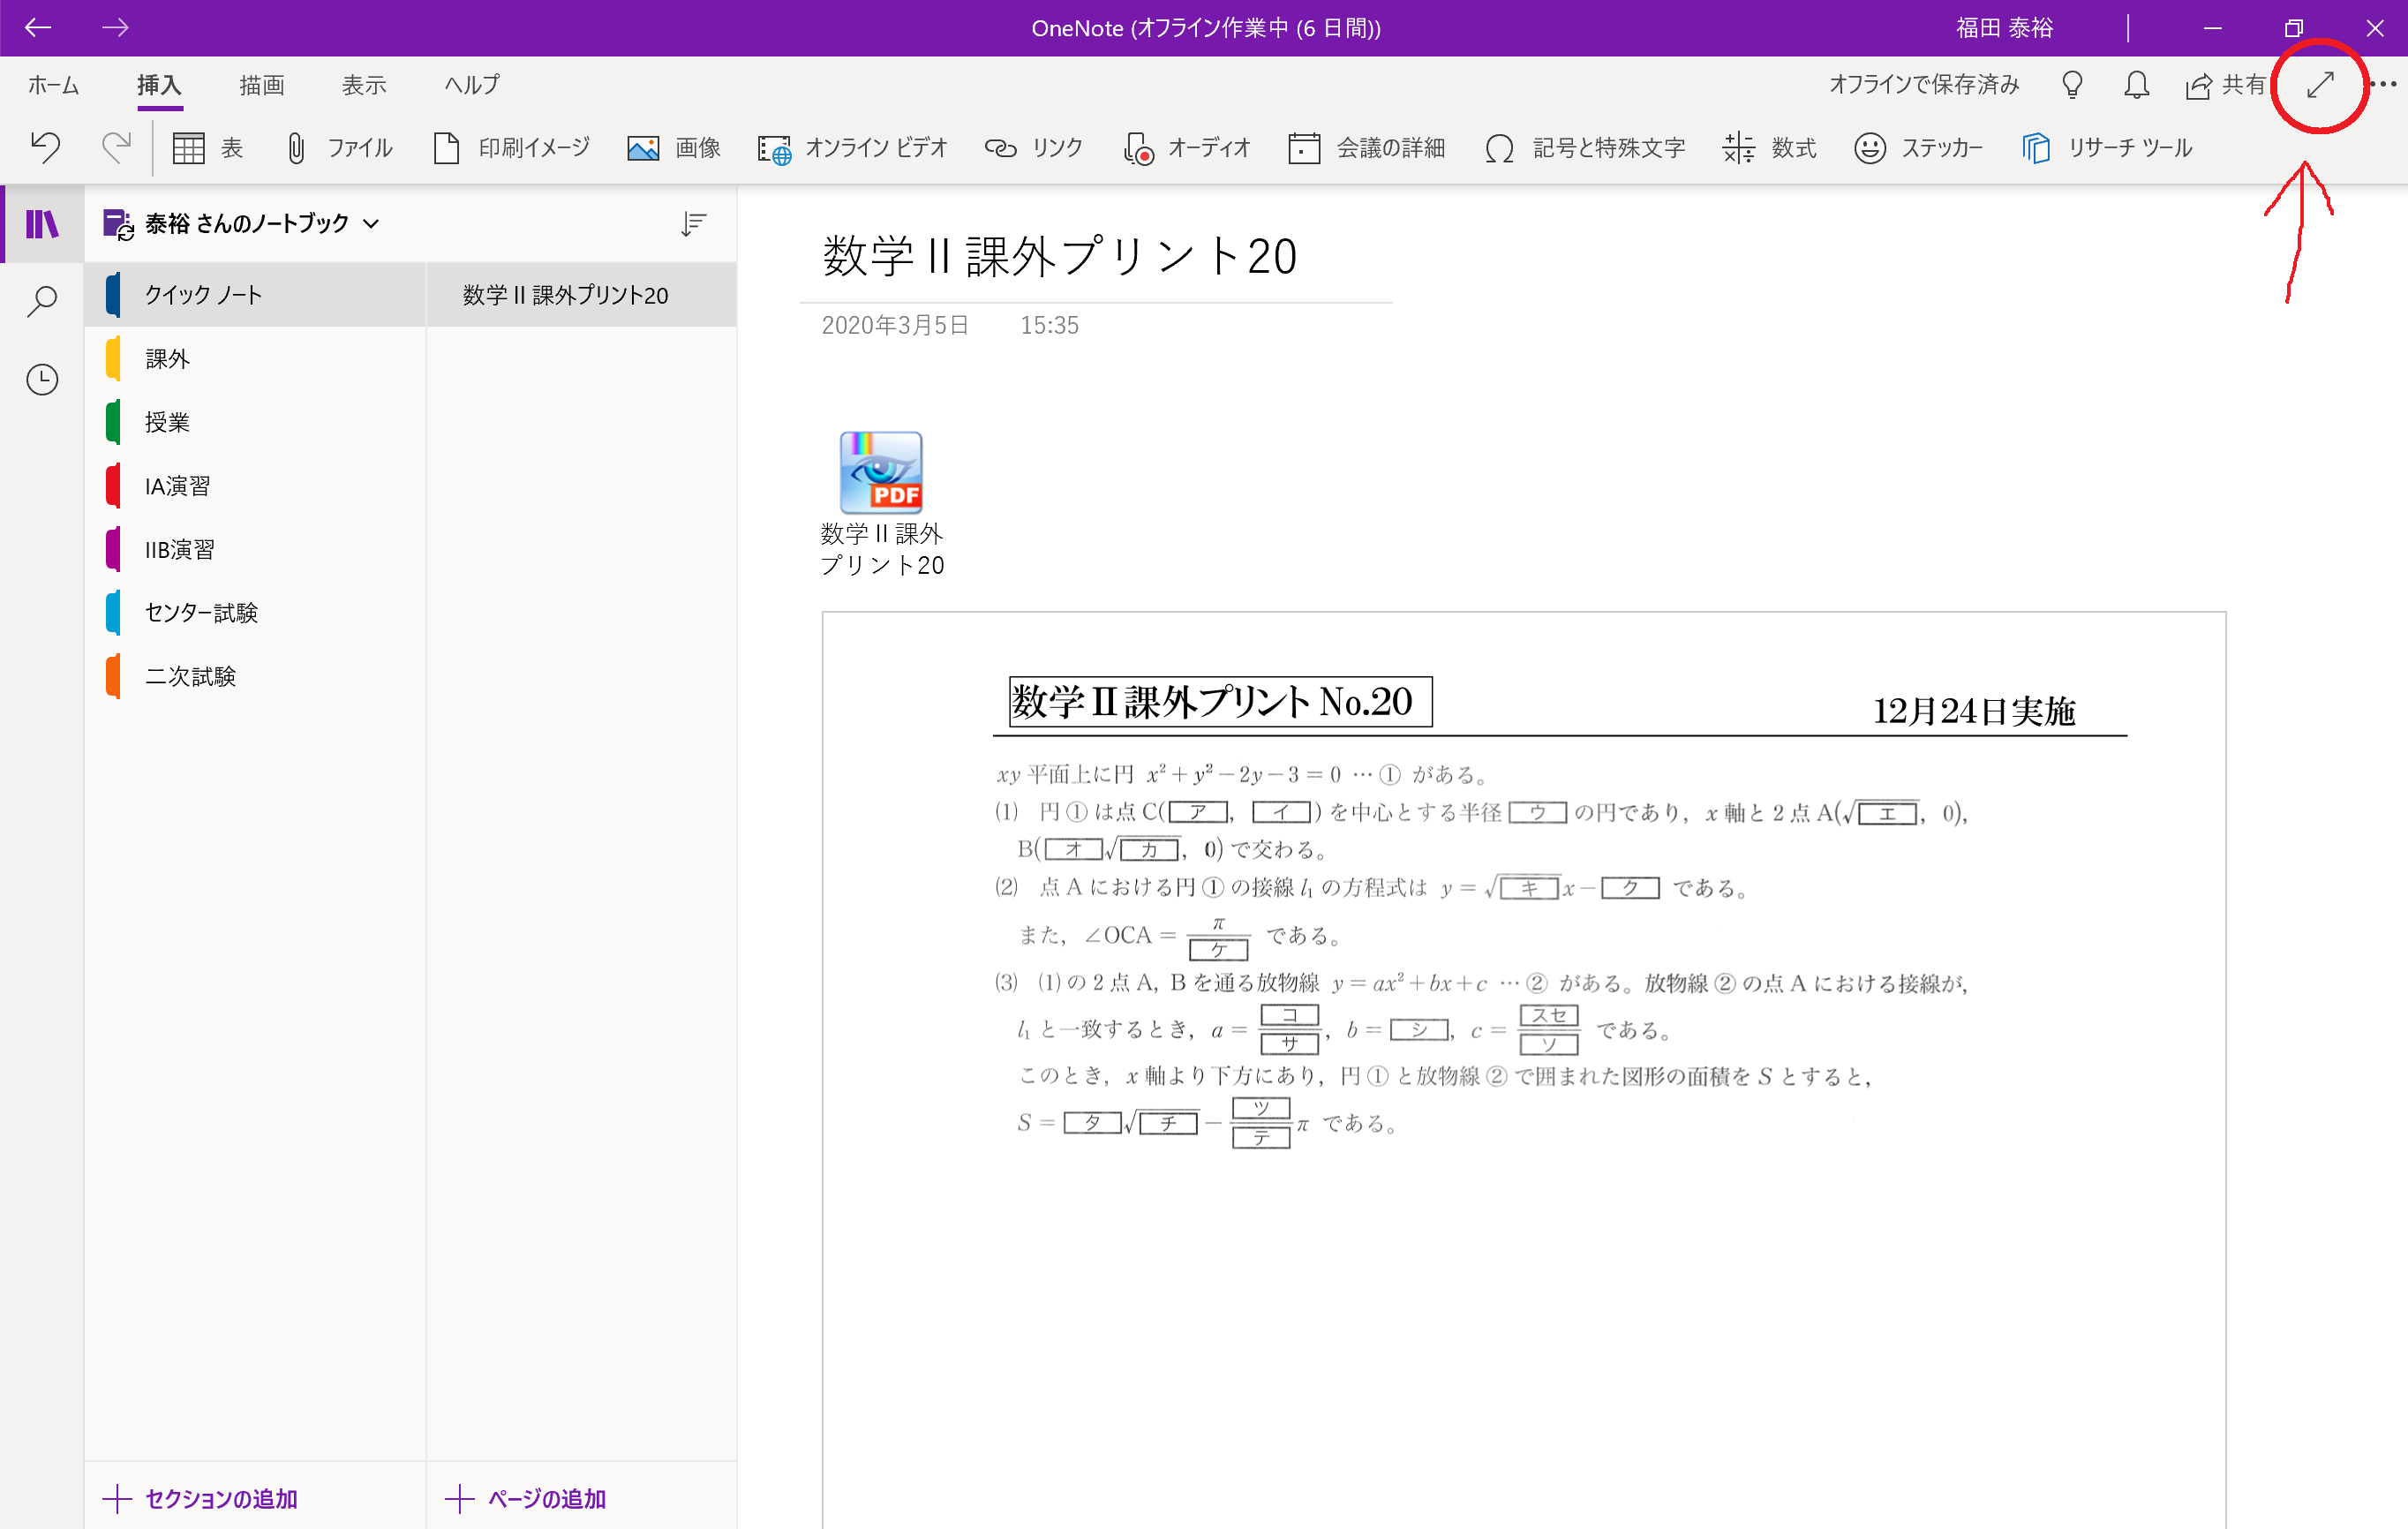Enter full screen mode with the arrows icon
The image size is (2408, 1529).
pos(2320,85)
